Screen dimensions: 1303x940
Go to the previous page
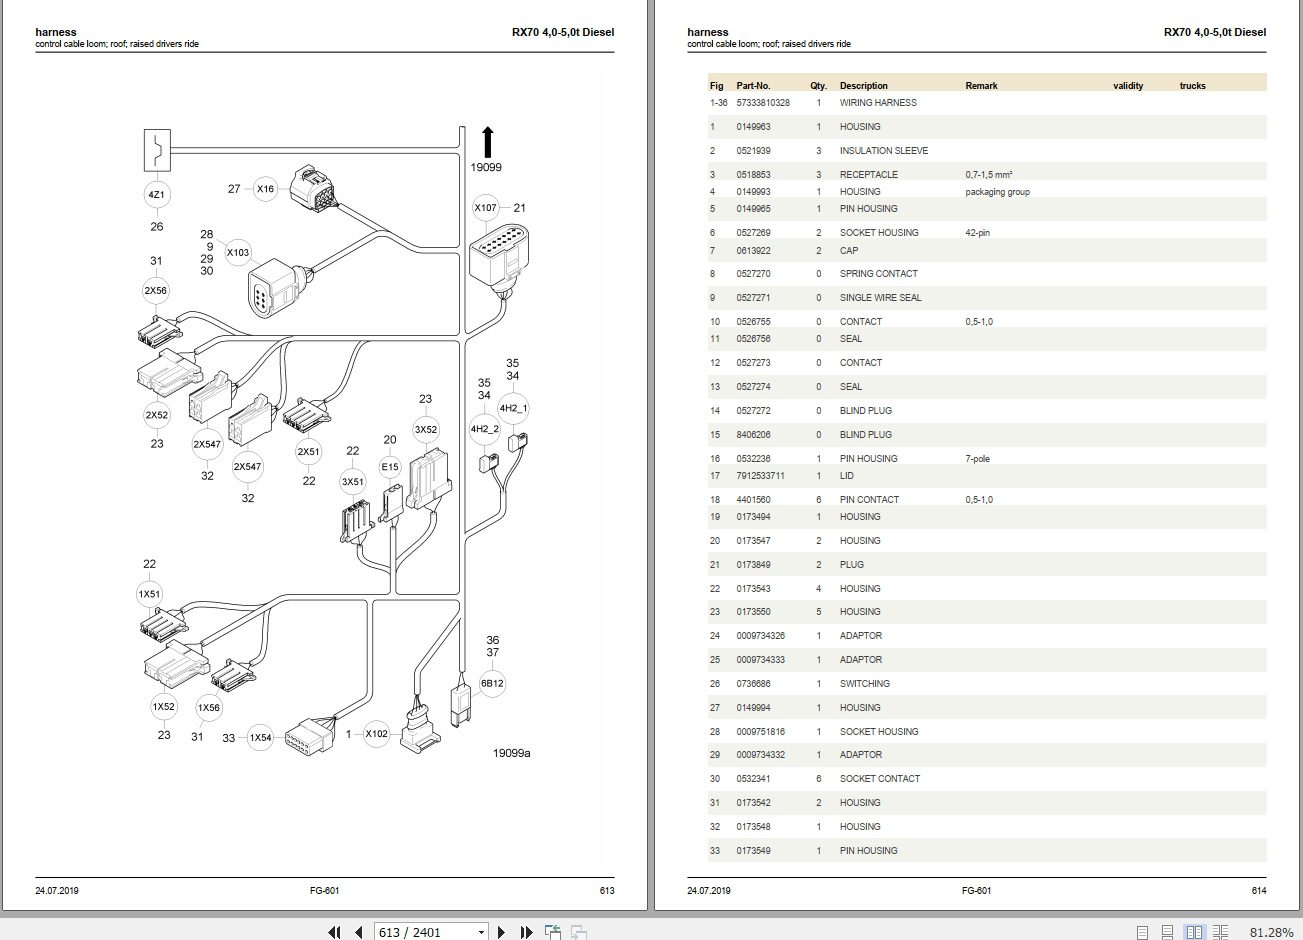click(x=358, y=932)
